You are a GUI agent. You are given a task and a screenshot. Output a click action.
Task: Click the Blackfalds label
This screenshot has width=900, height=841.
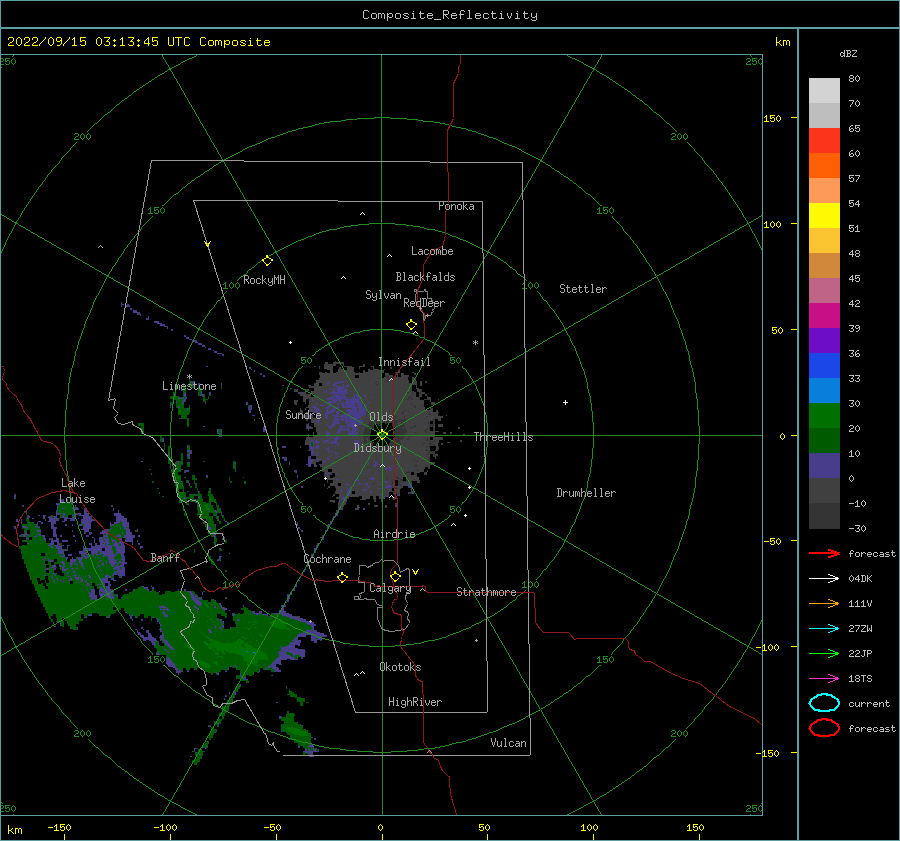point(425,277)
